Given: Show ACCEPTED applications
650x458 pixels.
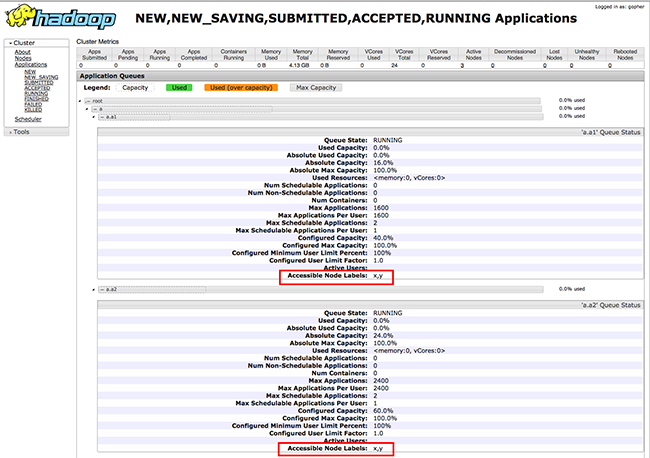Looking at the screenshot, I should click(36, 88).
